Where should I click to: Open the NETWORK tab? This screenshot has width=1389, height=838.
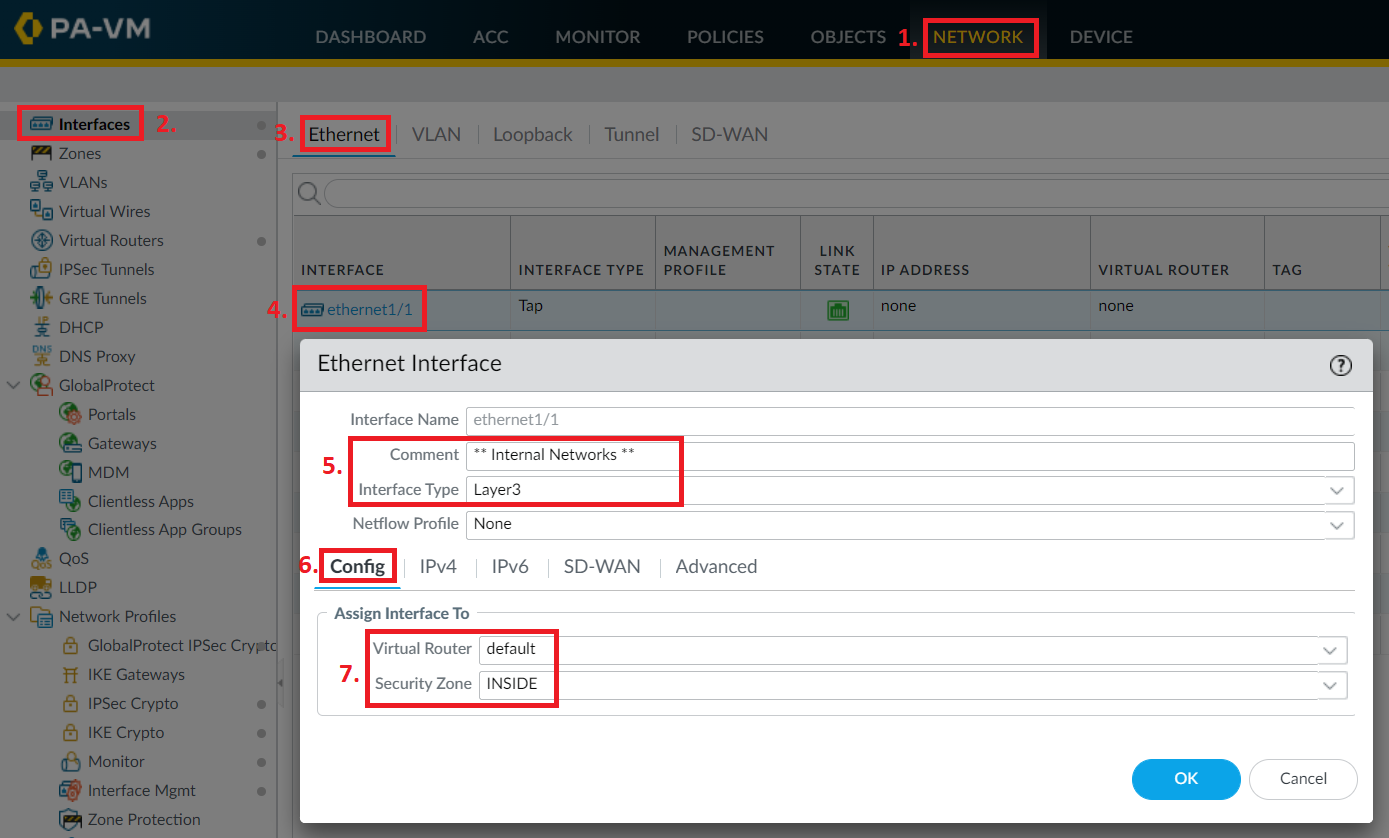[x=978, y=37]
